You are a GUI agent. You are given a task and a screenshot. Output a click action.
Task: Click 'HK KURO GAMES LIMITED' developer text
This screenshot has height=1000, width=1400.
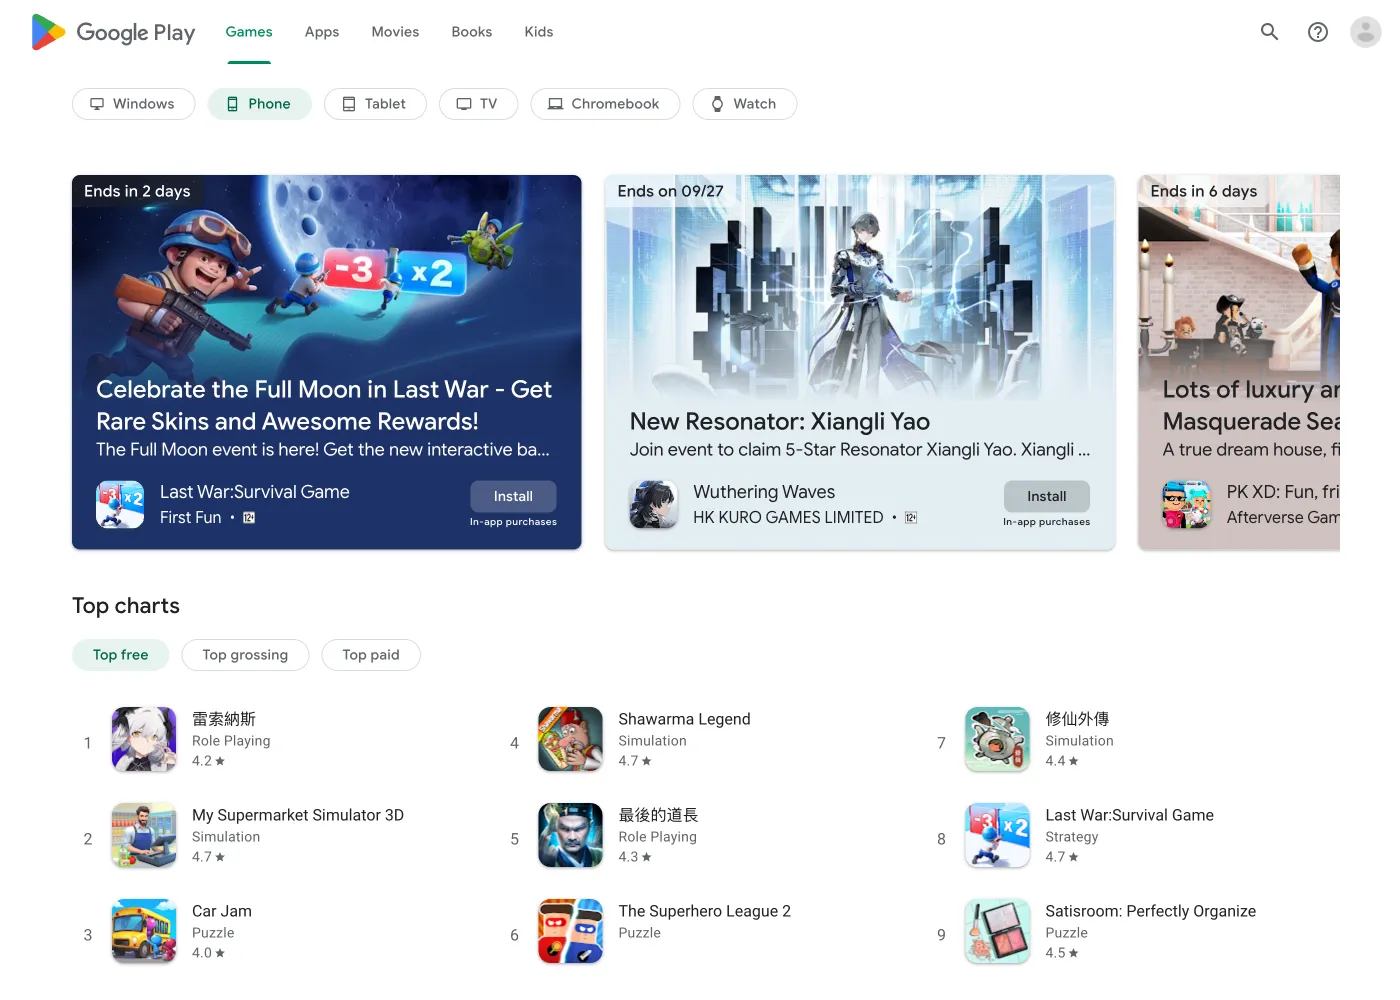788,517
